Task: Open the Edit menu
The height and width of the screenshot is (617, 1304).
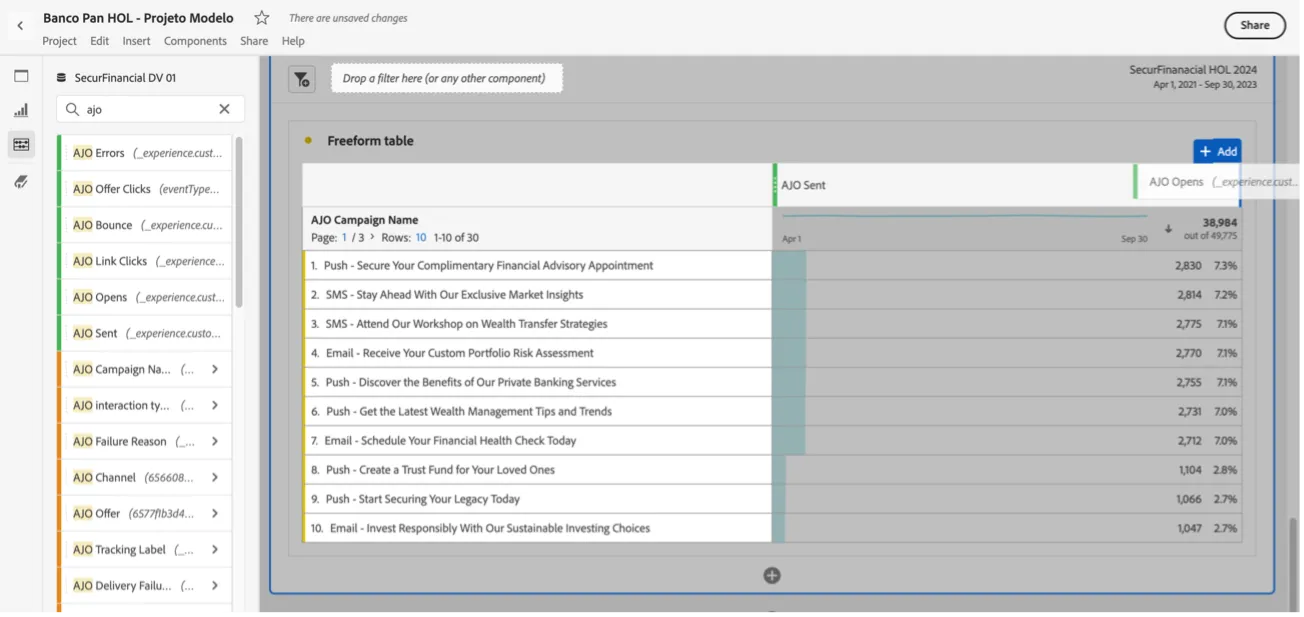Action: coord(99,41)
